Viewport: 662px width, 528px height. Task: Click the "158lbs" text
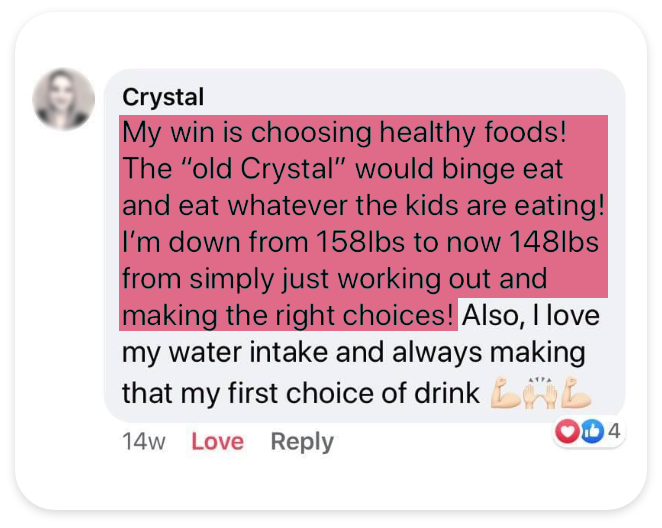tap(360, 242)
